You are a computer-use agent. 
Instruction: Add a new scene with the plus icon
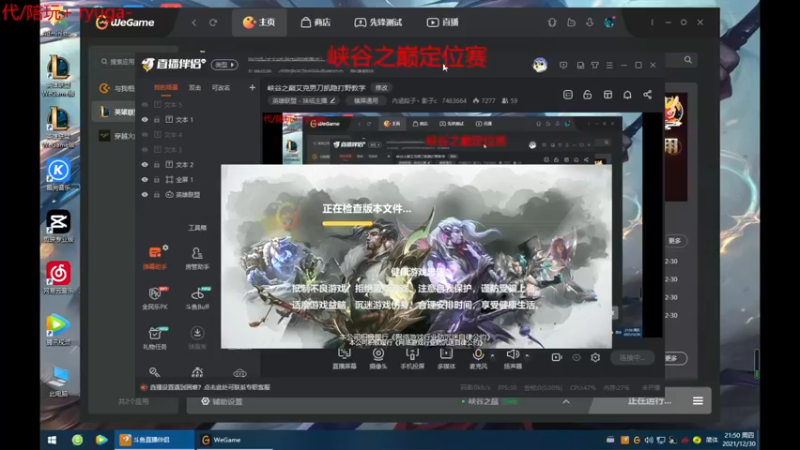coord(252,88)
